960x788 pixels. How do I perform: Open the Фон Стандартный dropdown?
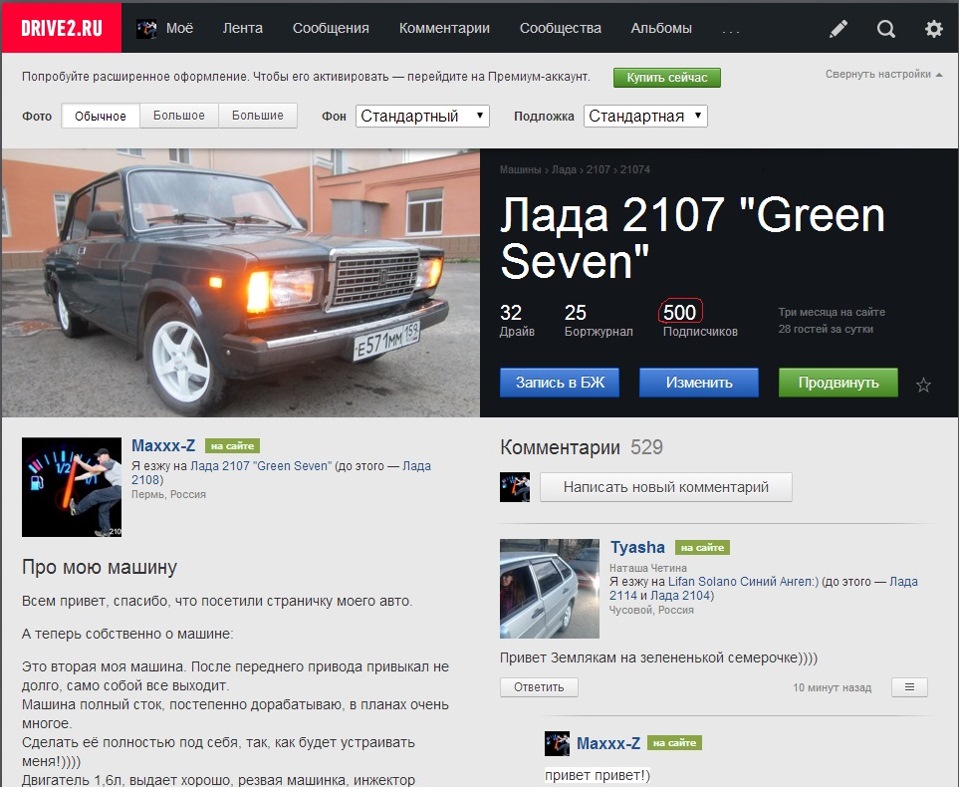pos(422,116)
